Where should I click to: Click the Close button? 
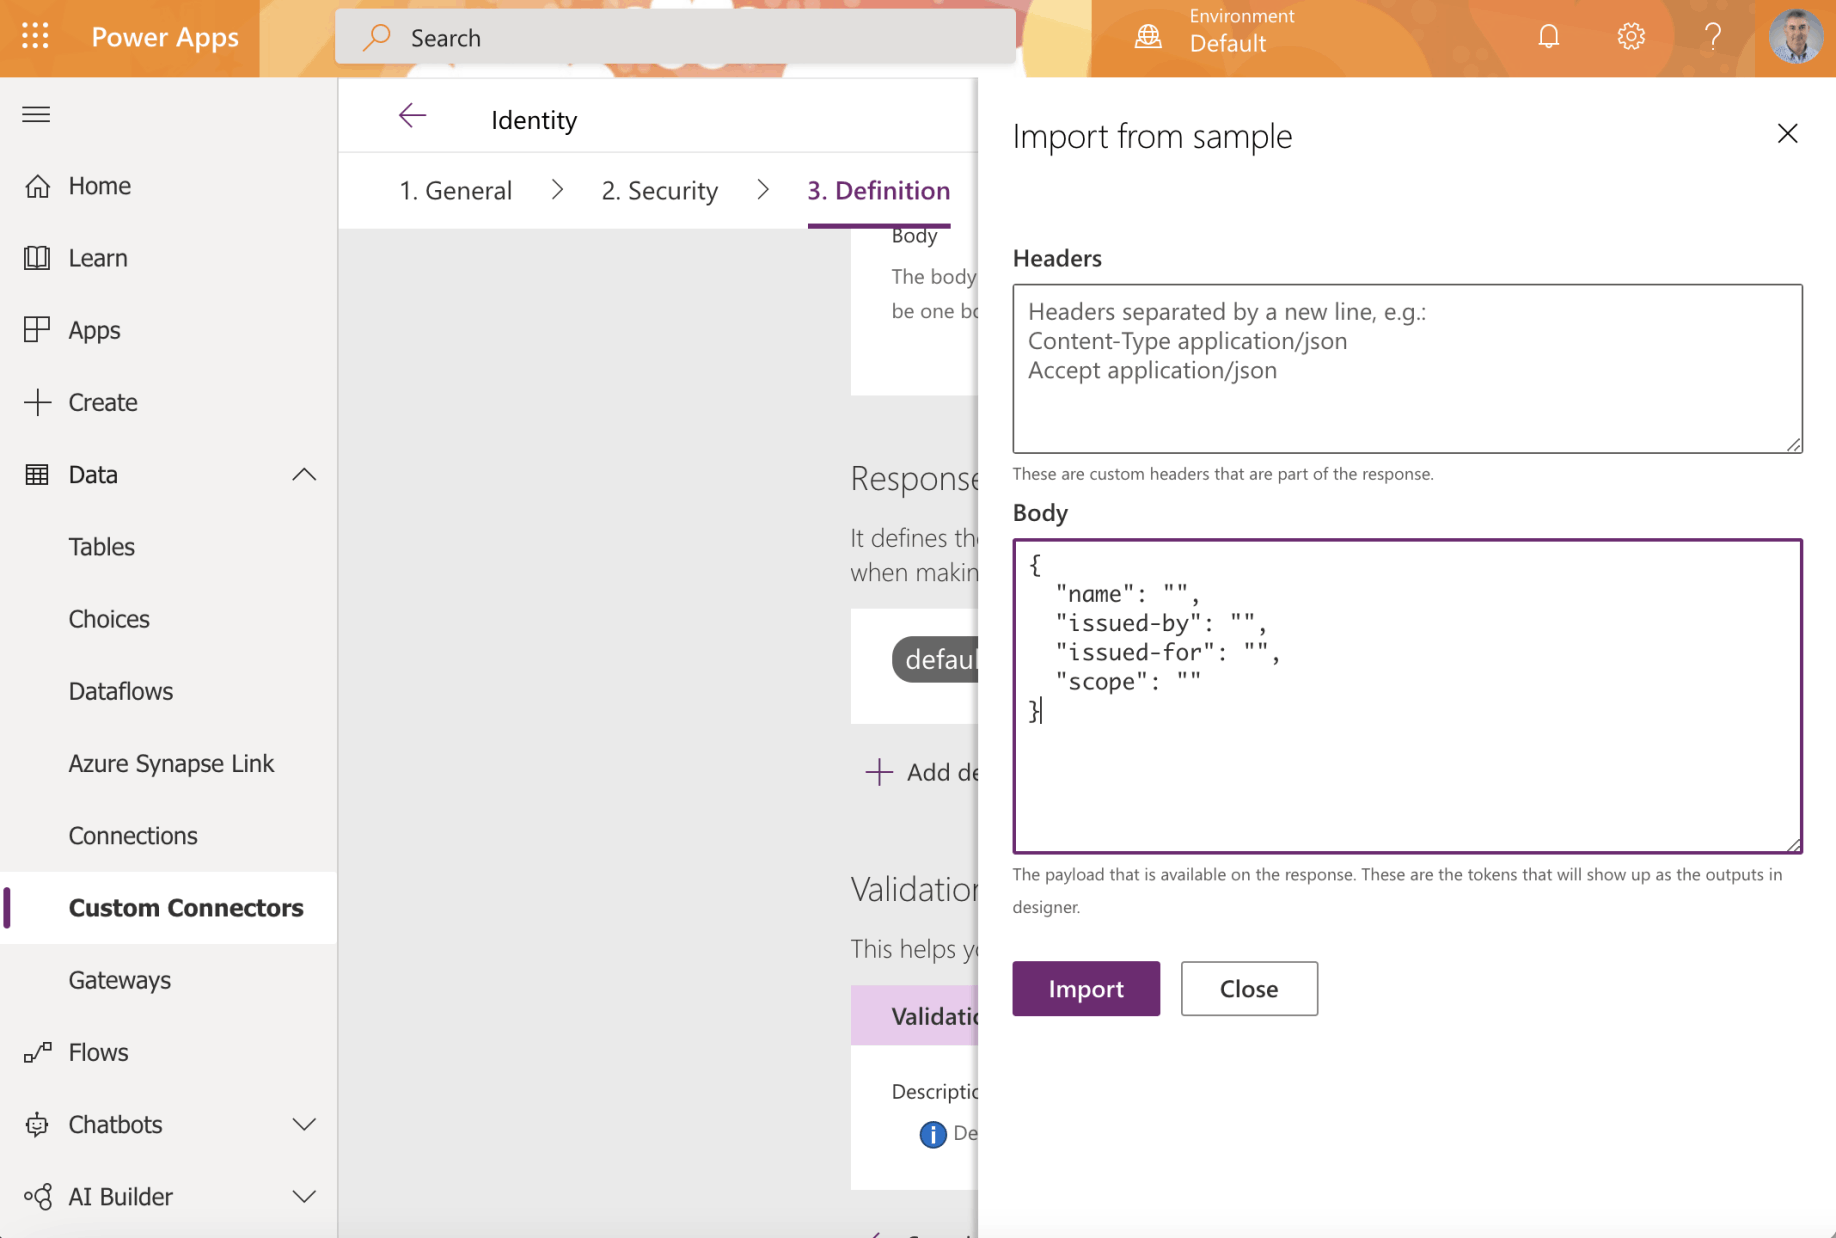click(x=1249, y=989)
